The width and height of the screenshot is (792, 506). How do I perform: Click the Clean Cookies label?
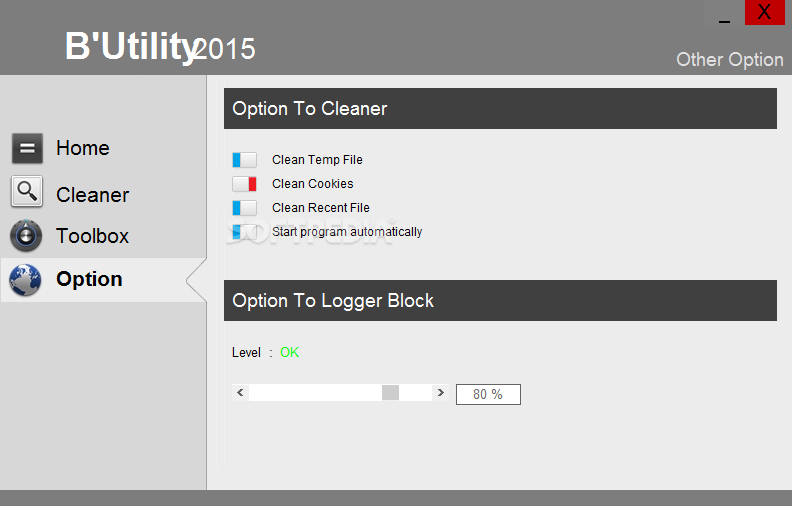tap(312, 184)
